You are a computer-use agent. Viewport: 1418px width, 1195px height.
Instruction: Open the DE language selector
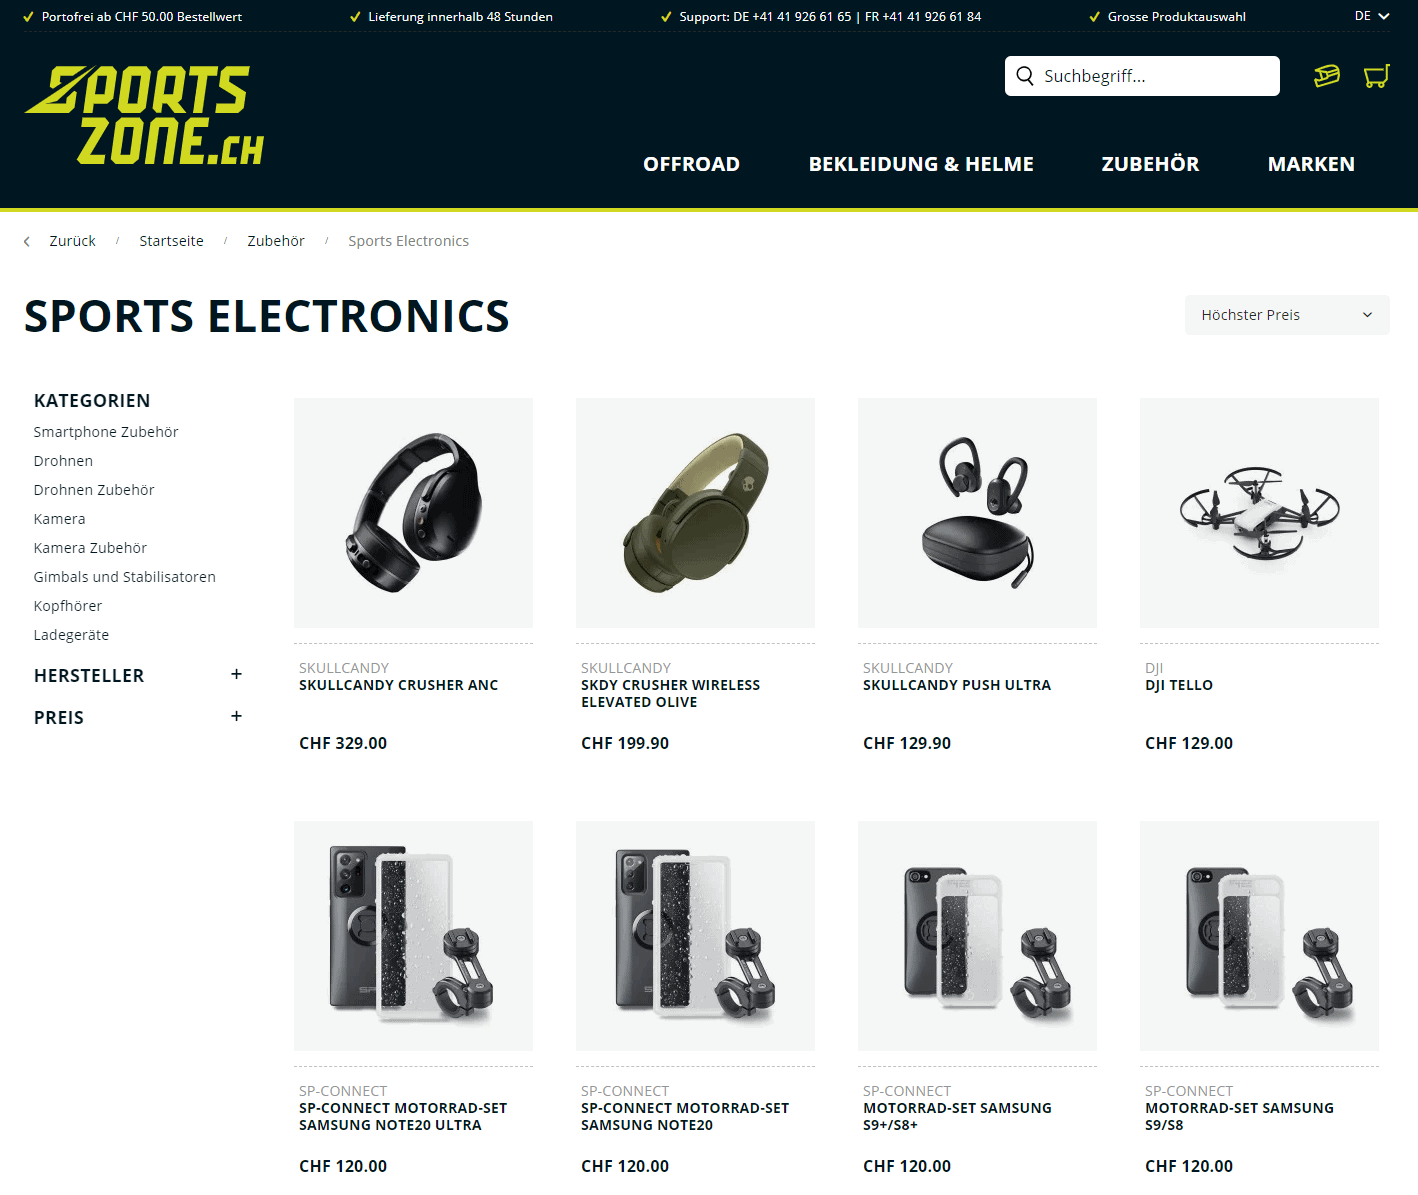[x=1372, y=16]
